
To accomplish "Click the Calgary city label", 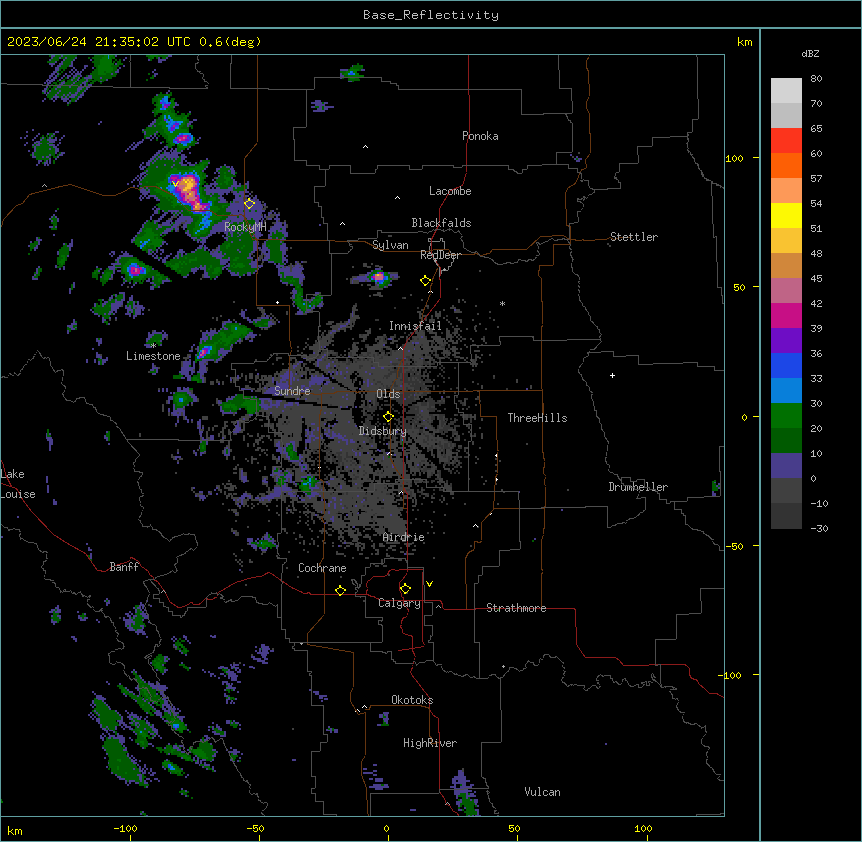I will pyautogui.click(x=399, y=603).
